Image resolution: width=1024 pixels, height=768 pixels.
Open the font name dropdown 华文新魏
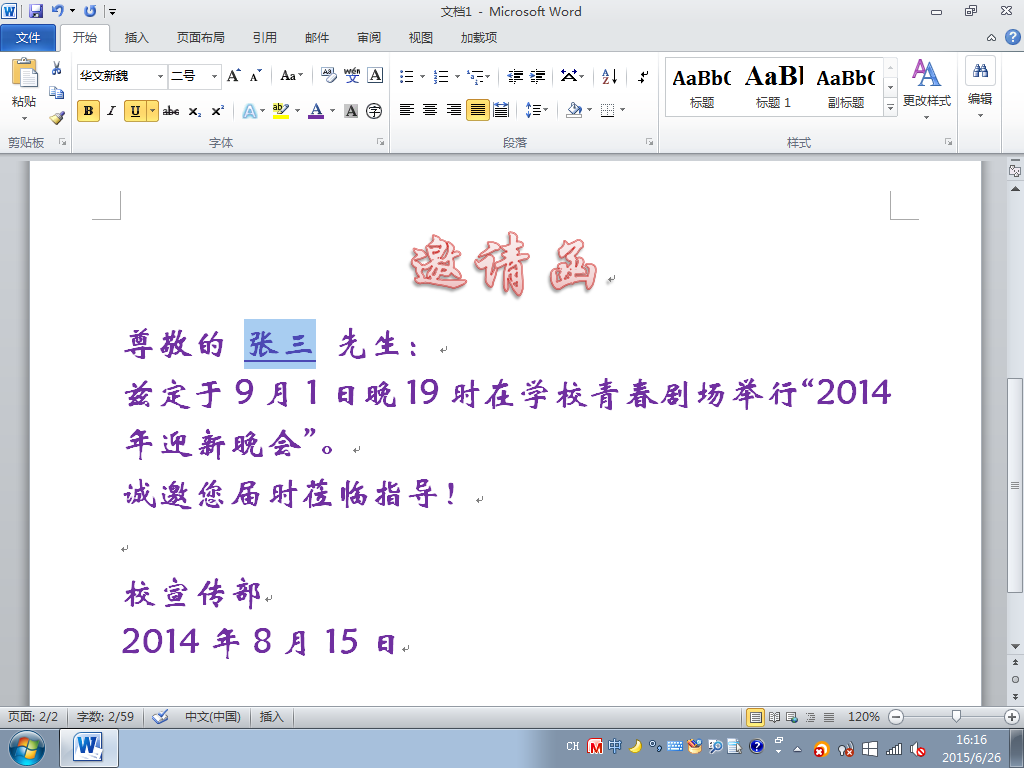tap(160, 76)
